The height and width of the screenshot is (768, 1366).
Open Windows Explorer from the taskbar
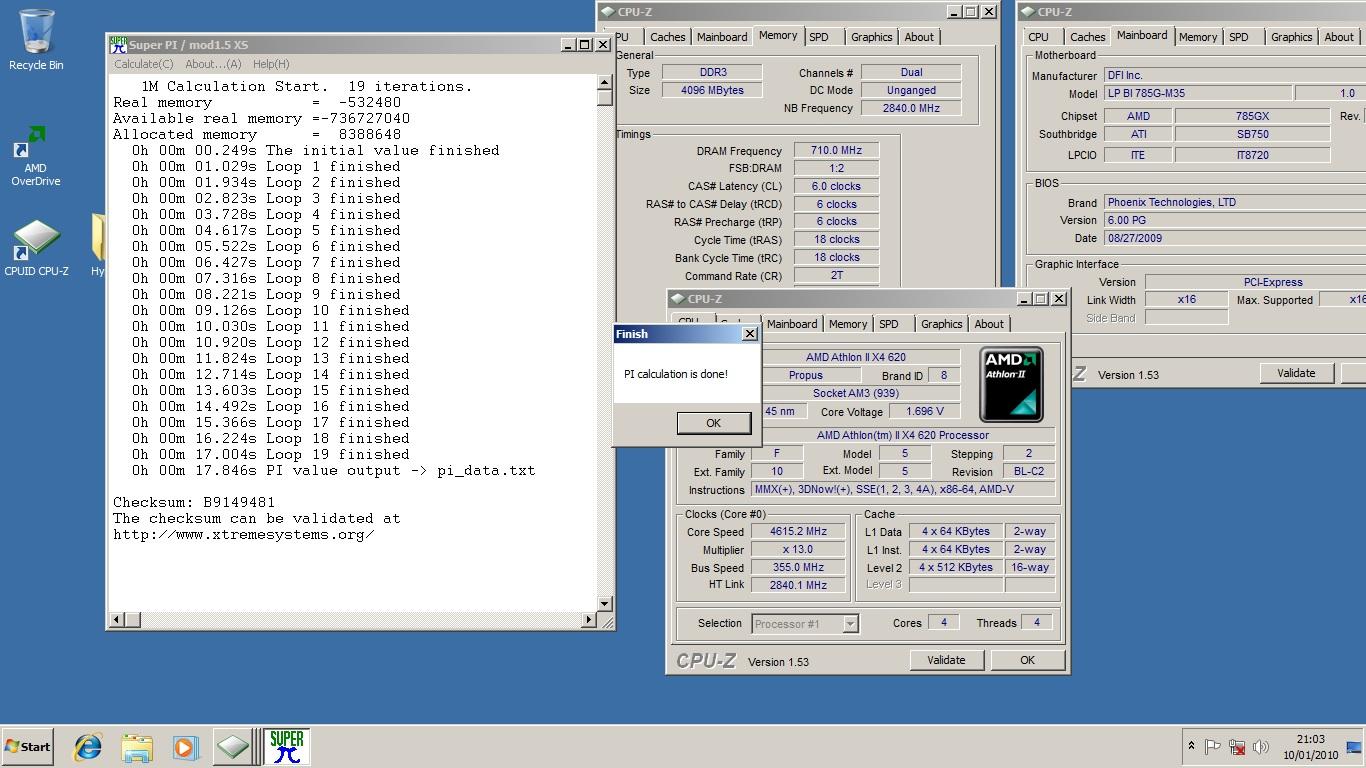(x=137, y=747)
